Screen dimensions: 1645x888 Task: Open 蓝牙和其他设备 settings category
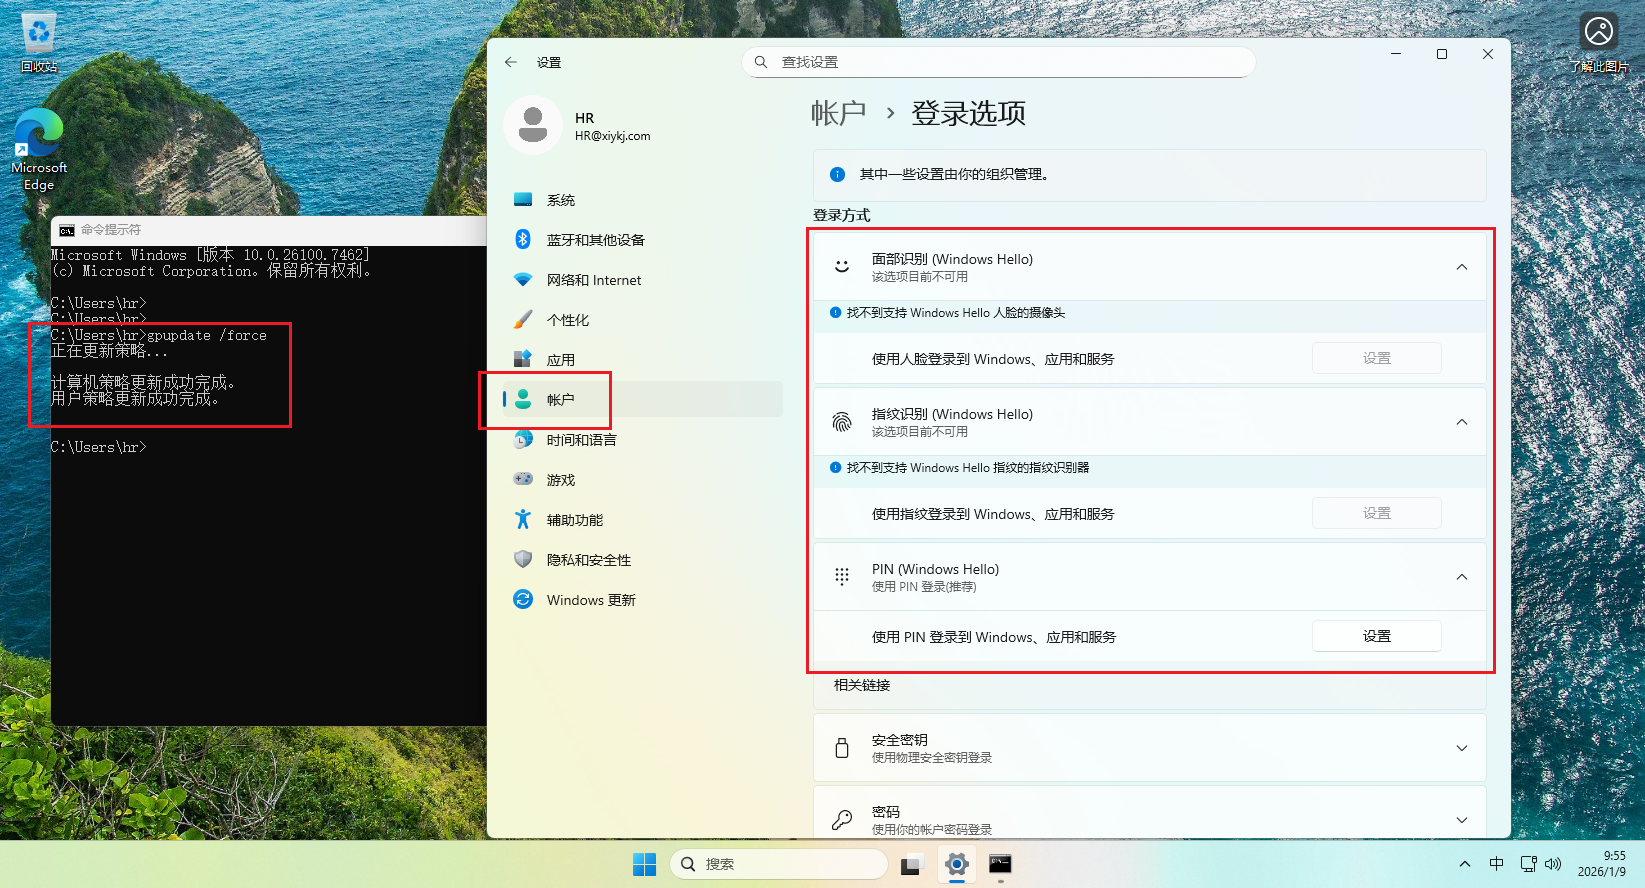click(641, 240)
